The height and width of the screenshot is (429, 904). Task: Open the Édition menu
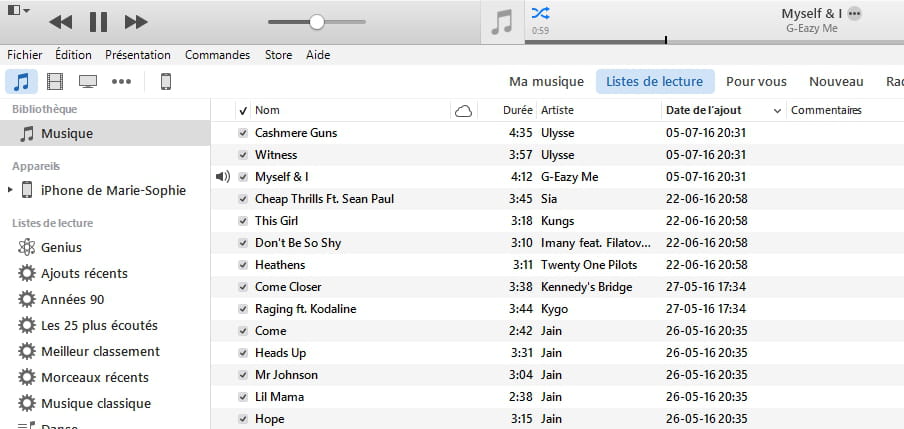73,55
